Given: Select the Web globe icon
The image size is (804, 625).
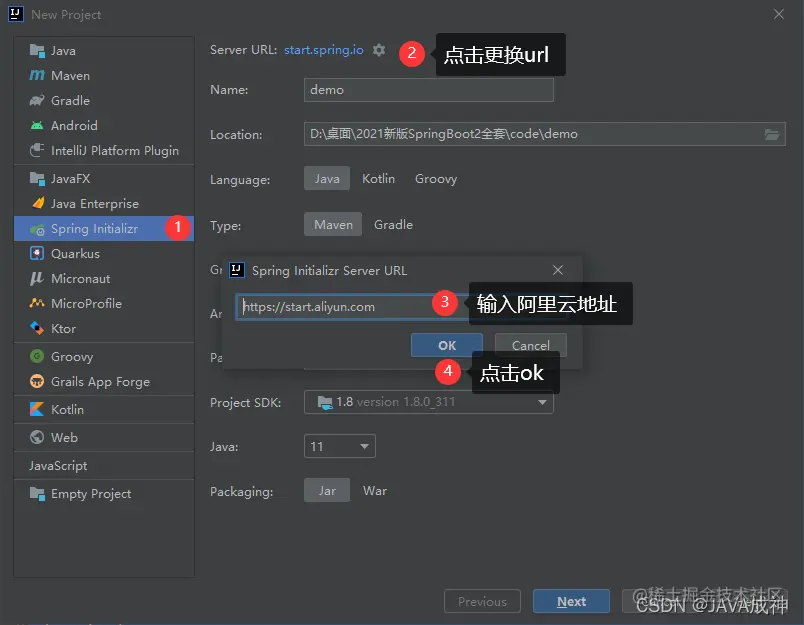Looking at the screenshot, I should (37, 437).
